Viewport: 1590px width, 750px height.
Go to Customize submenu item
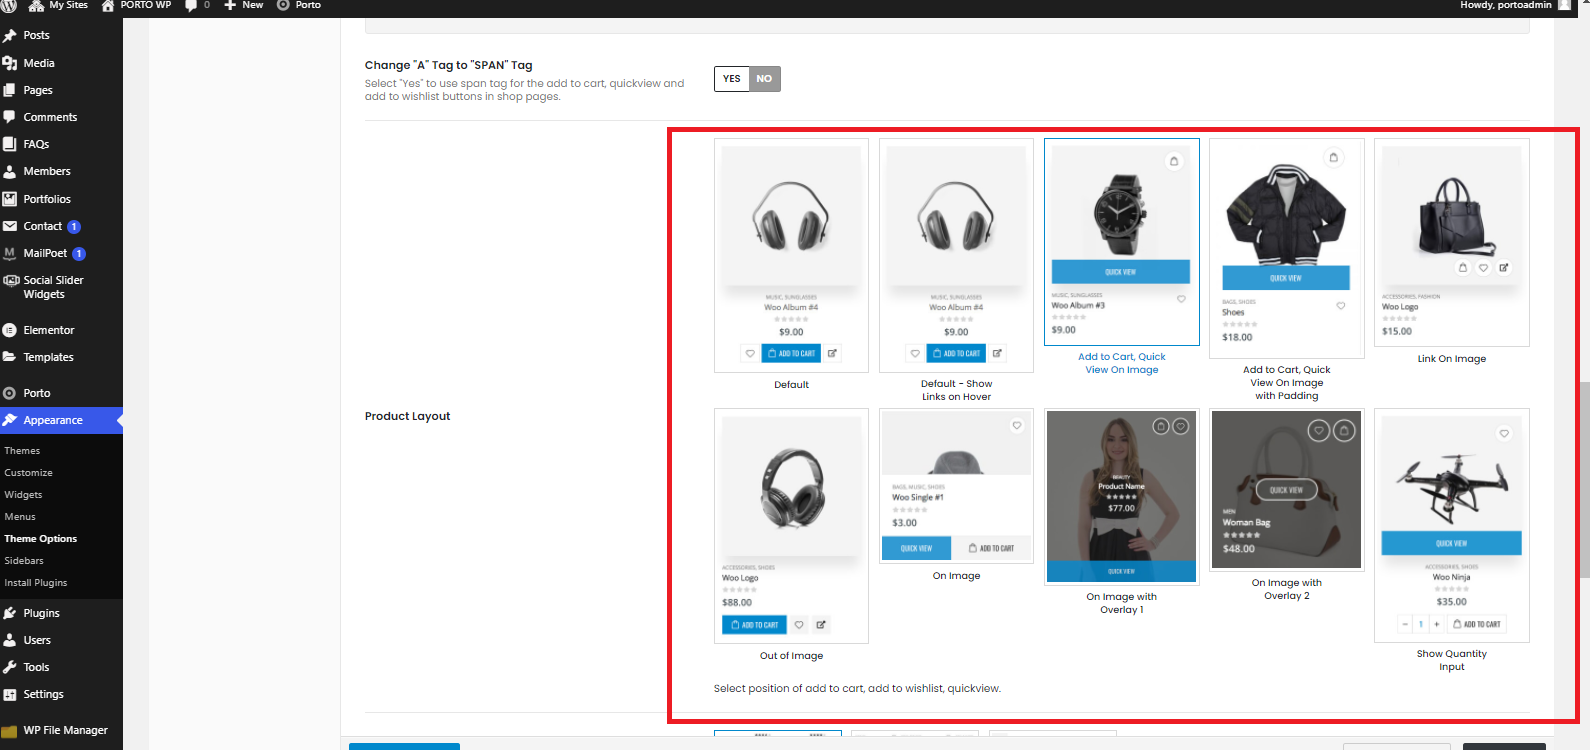click(28, 473)
